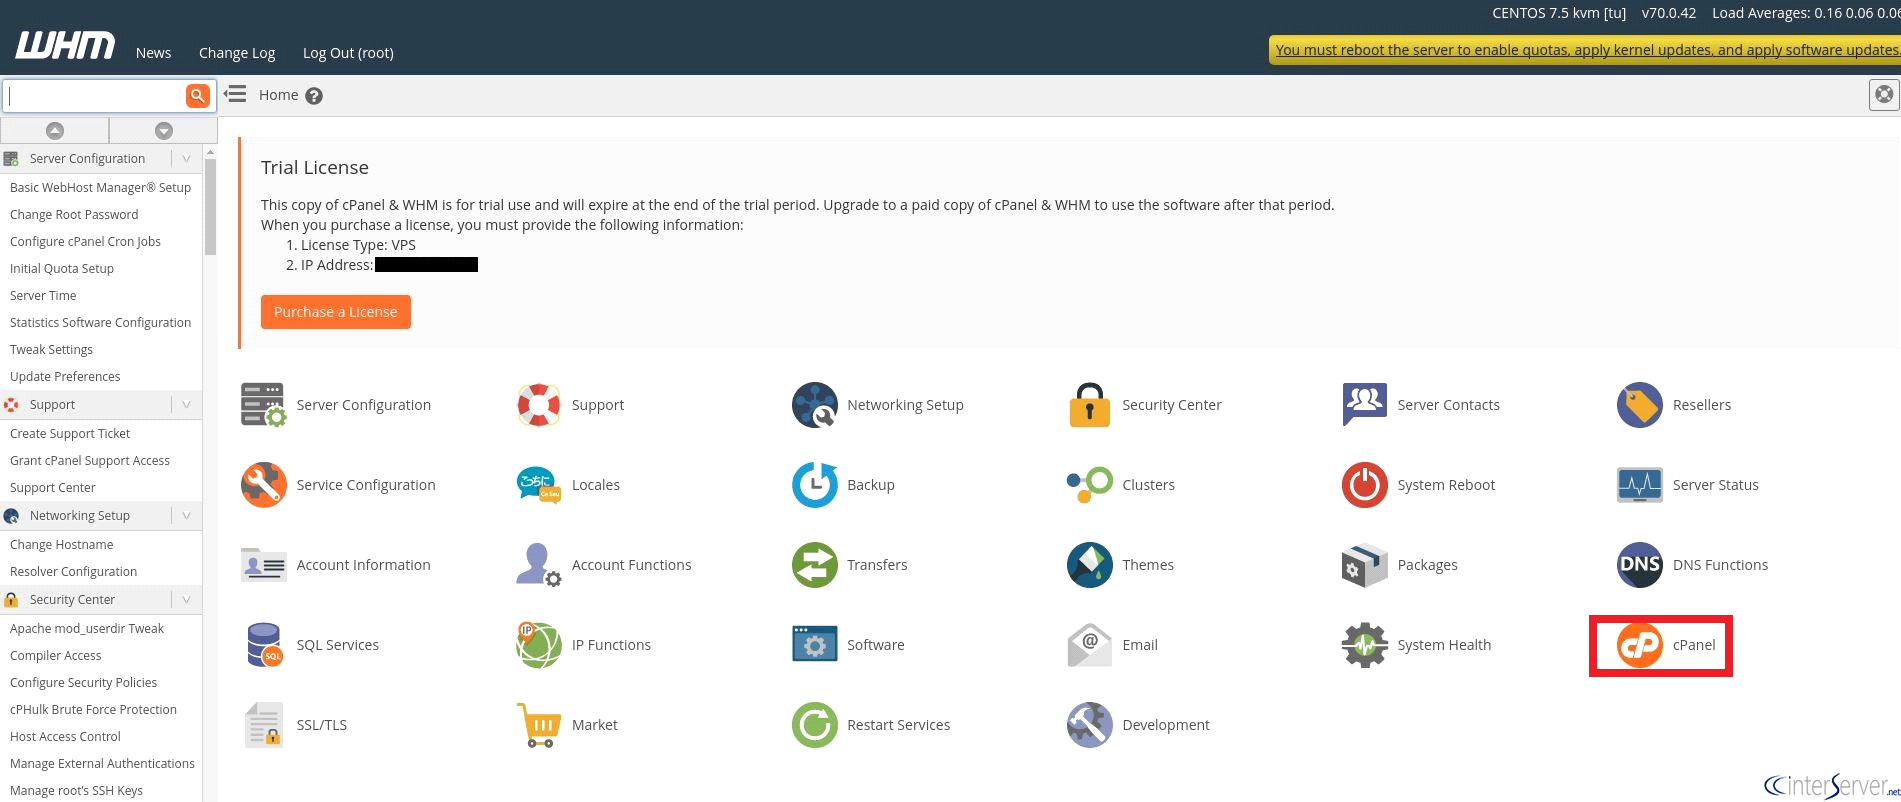Viewport: 1901px width, 802px height.
Task: Open the Resellers tag icon
Action: 1640,405
